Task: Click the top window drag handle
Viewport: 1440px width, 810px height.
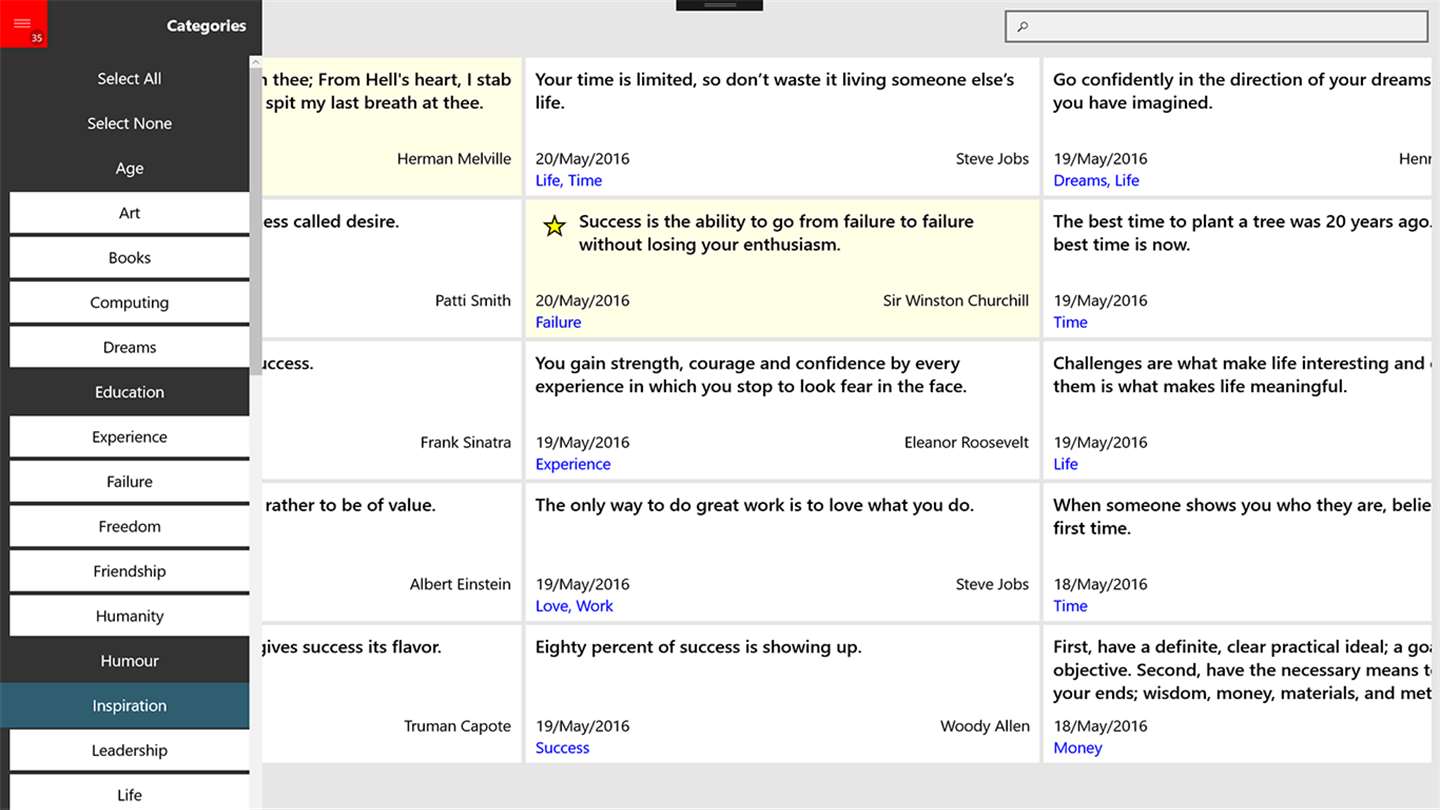Action: [x=719, y=5]
